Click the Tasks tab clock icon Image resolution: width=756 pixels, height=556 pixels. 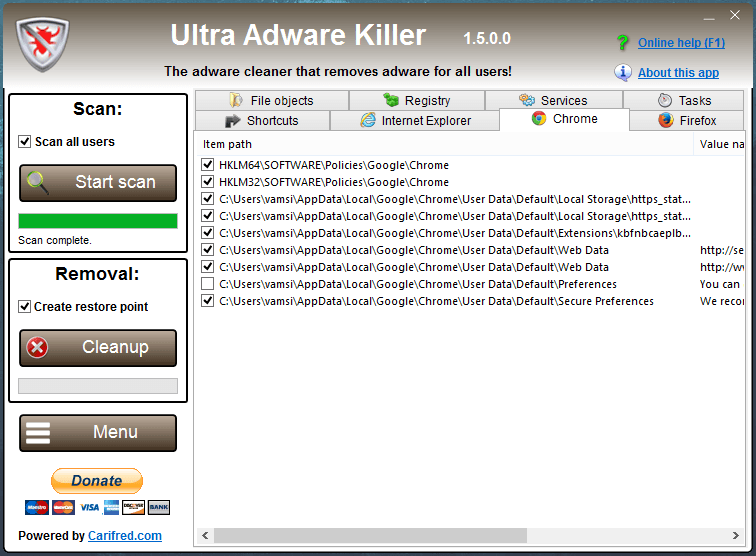[664, 100]
